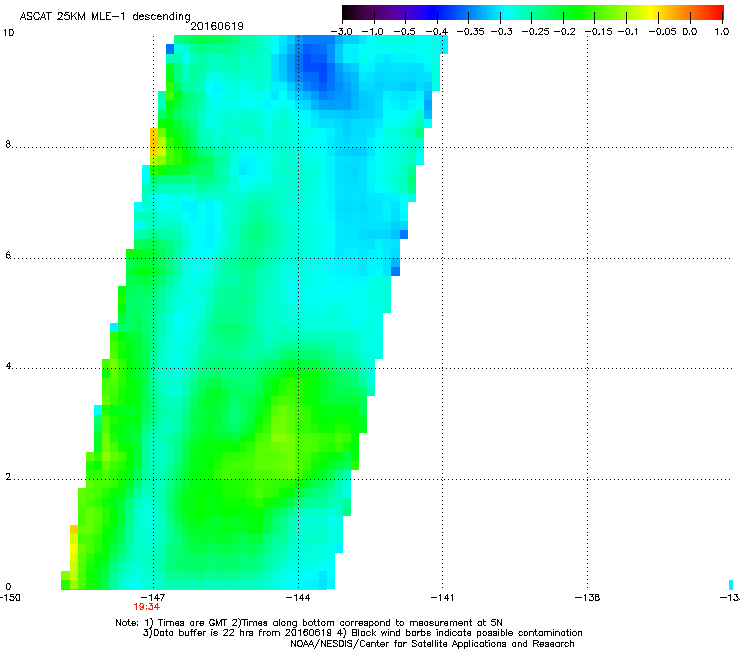Click the latitude label 0
This screenshot has width=740, height=650.
click(8, 587)
